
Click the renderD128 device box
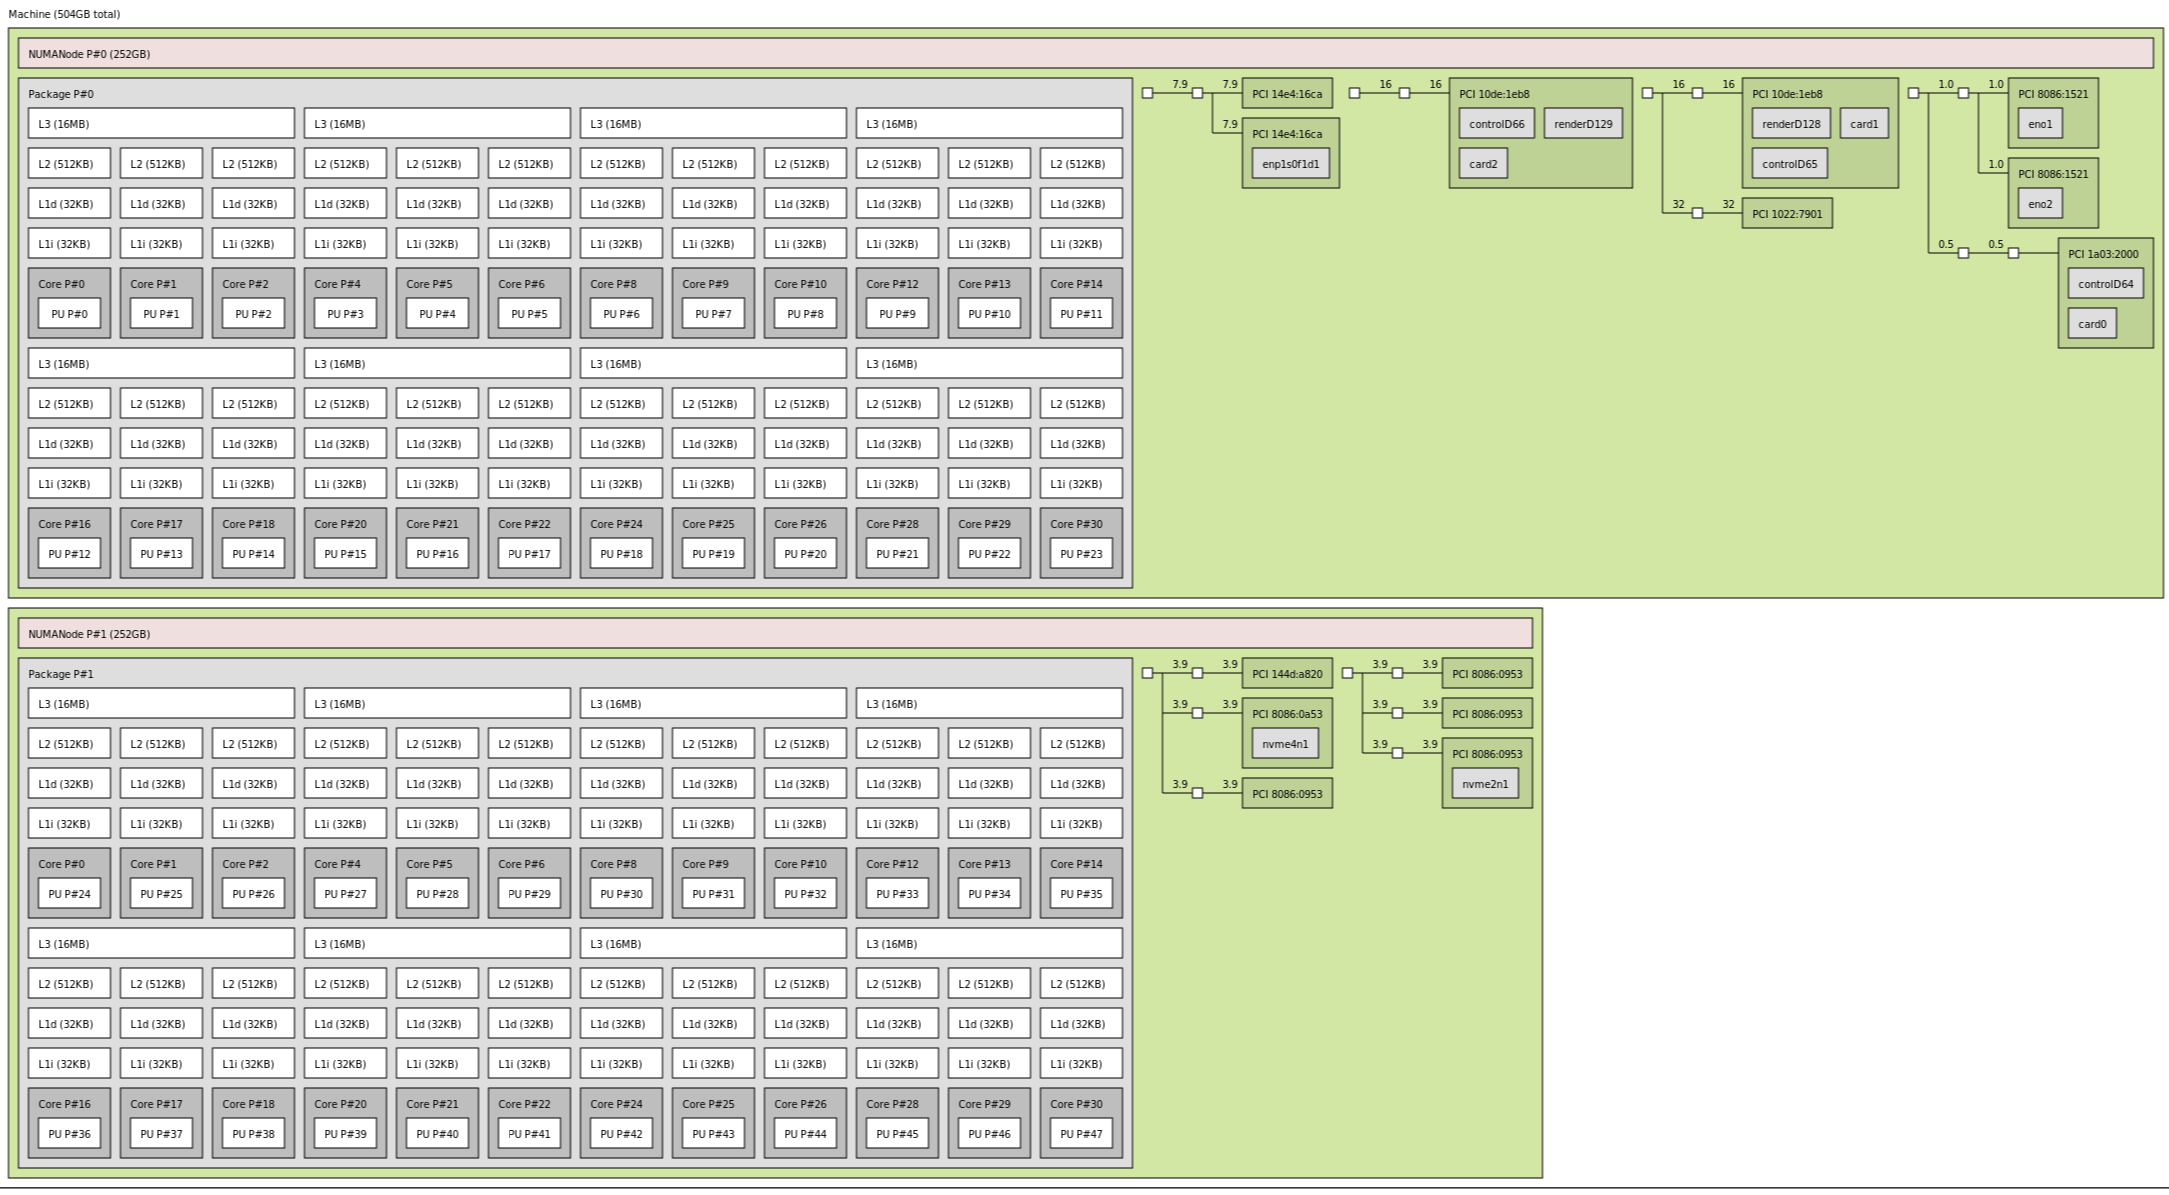point(1790,124)
